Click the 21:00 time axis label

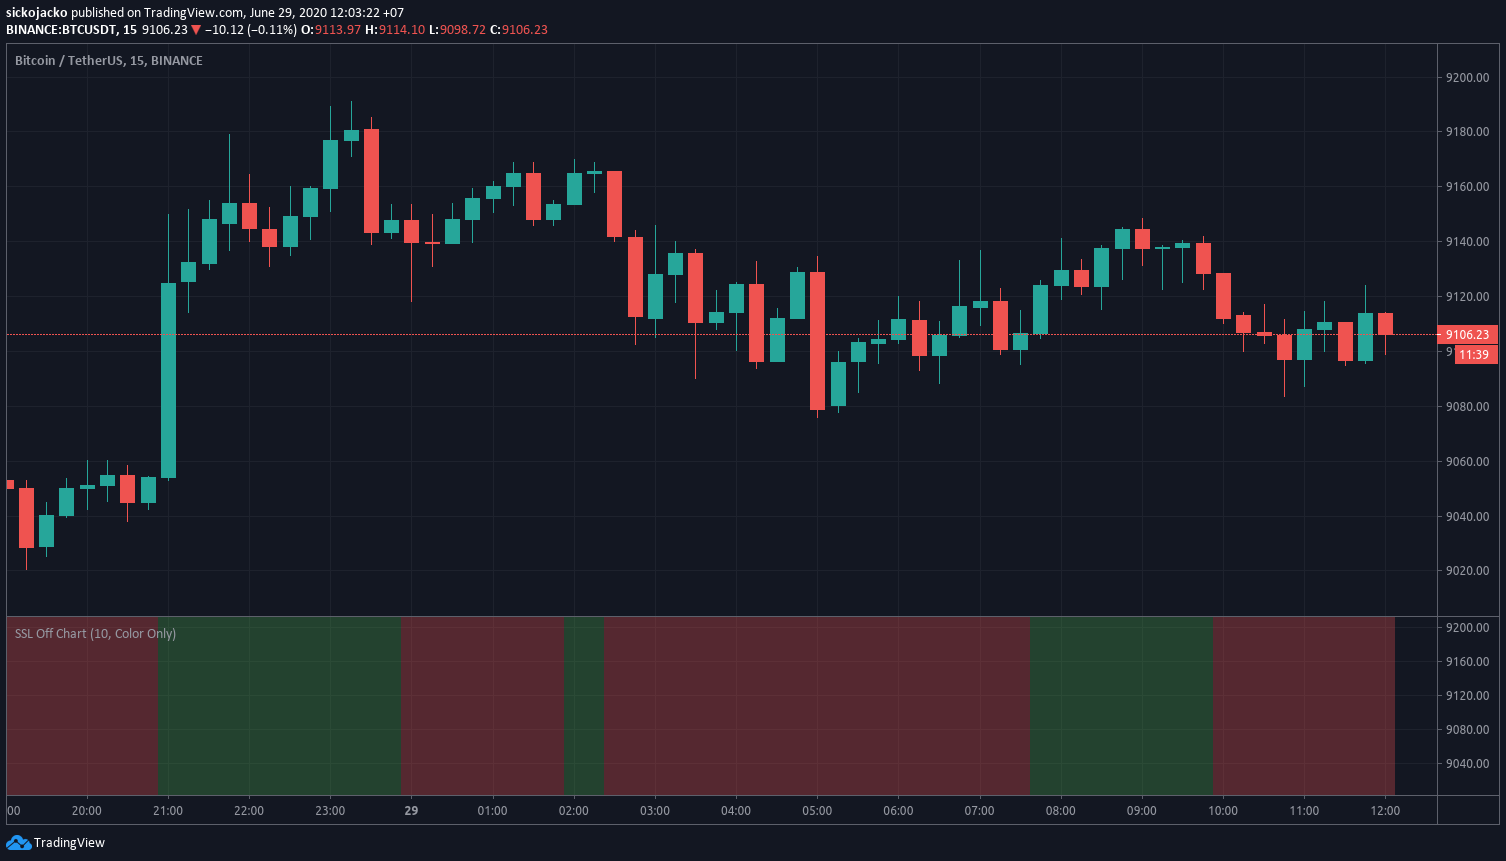click(168, 811)
